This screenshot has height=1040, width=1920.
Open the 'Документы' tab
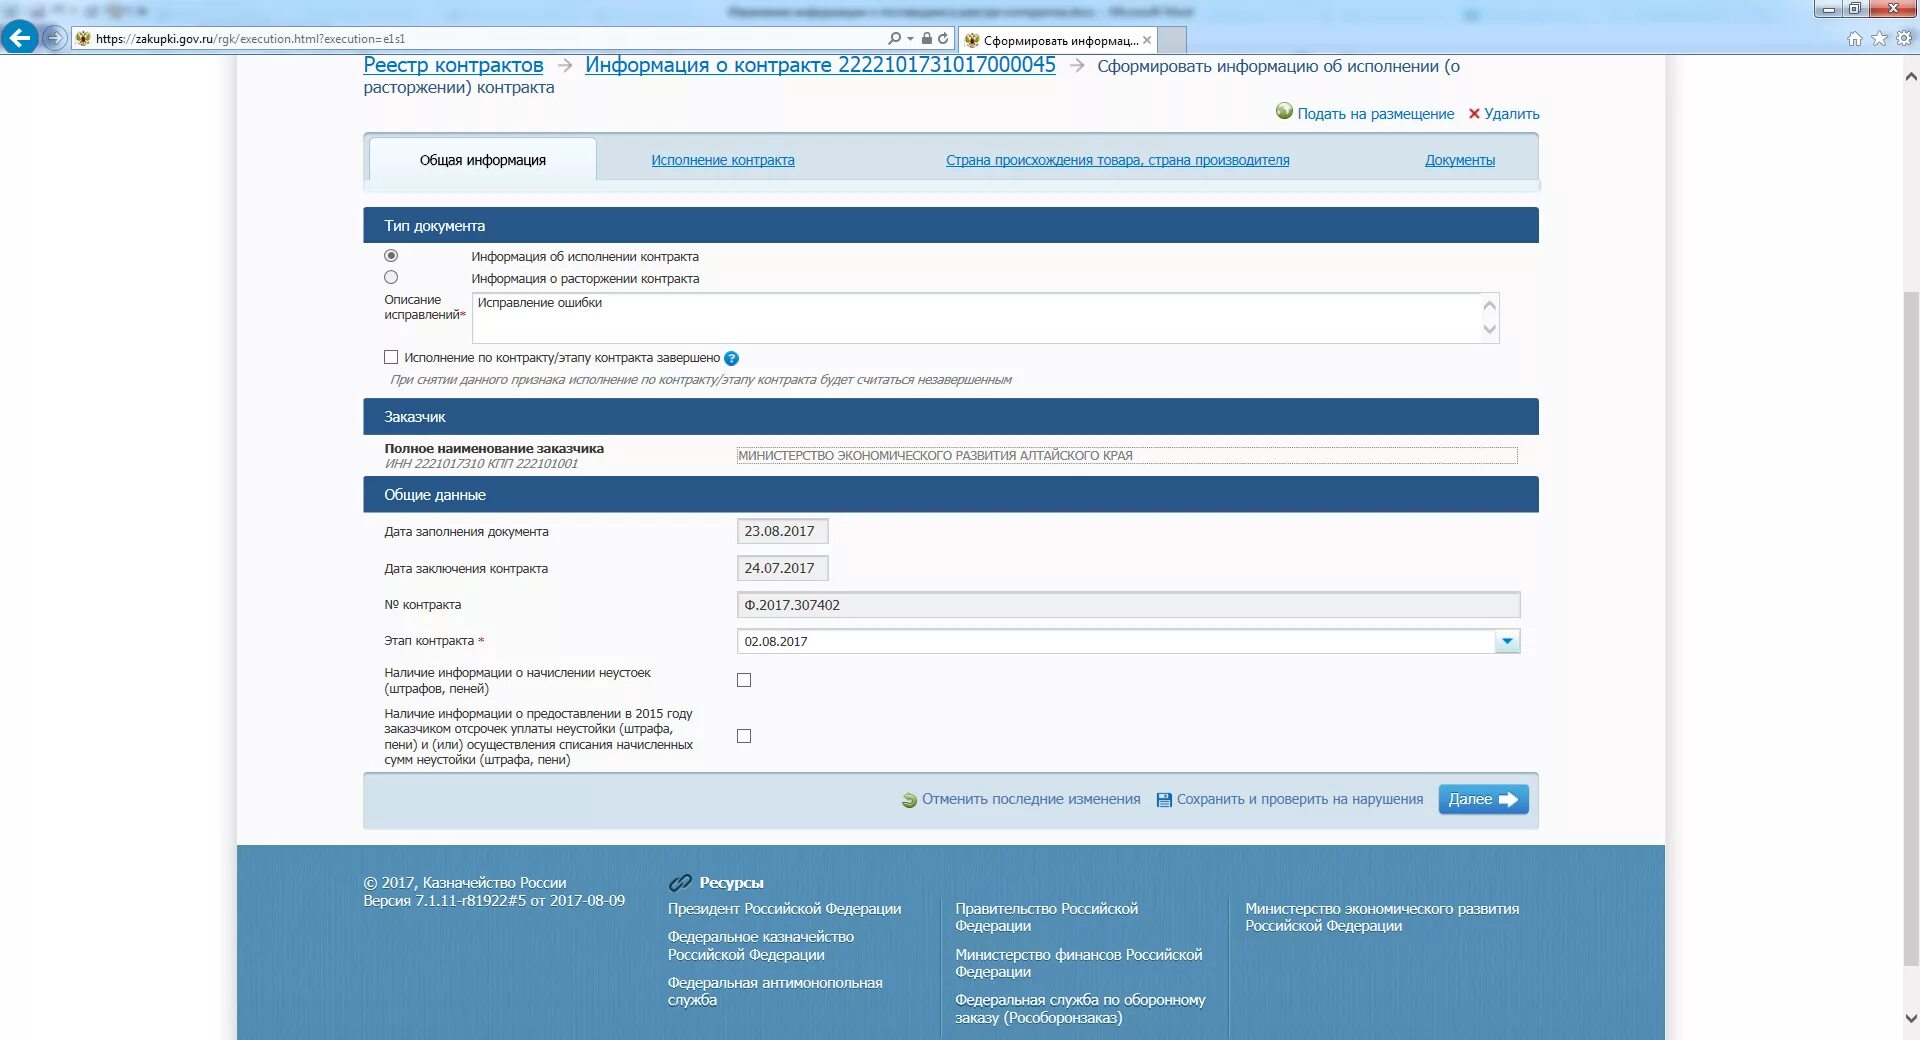[1460, 160]
